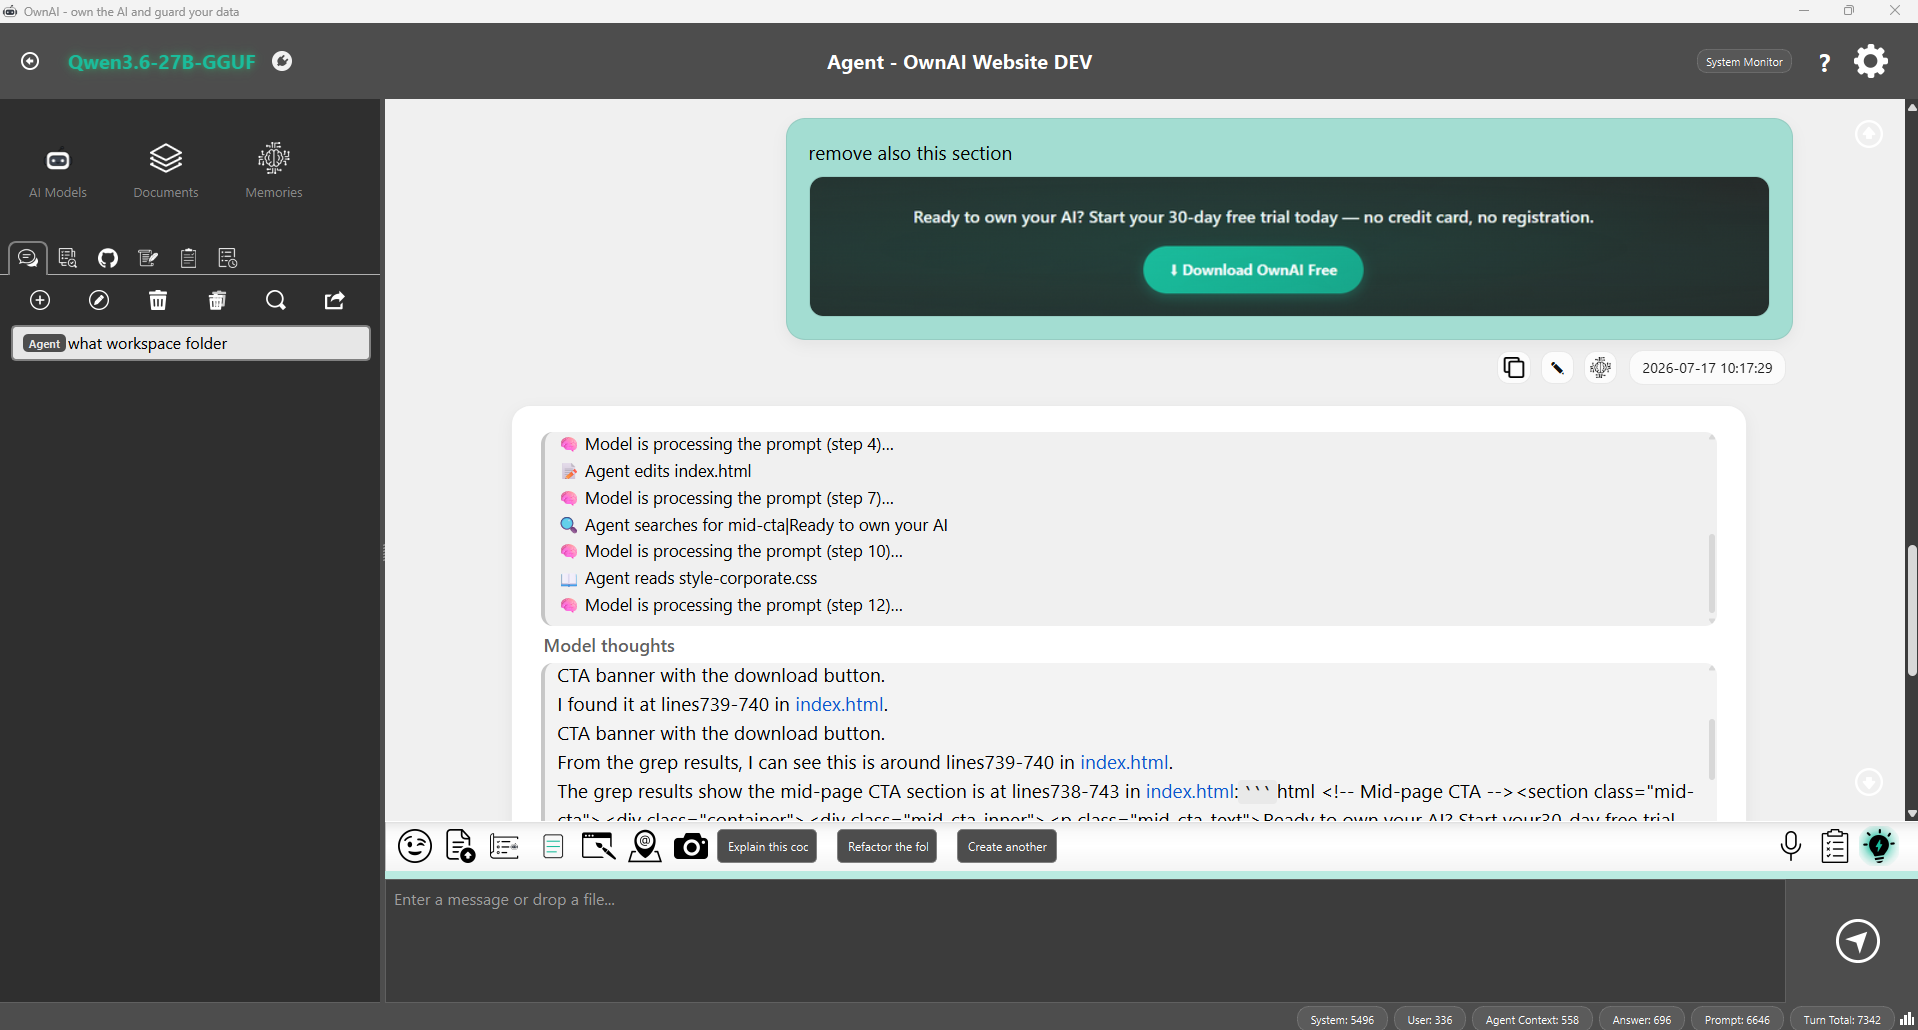Click the 'Explain this coc' suggestion

pos(767,847)
